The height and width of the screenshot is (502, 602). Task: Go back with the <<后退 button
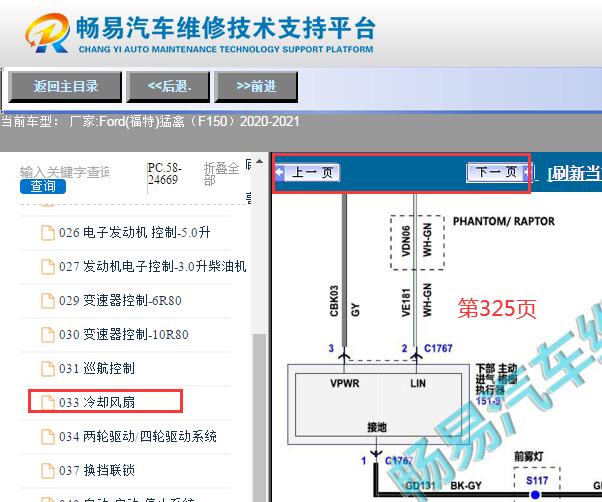click(169, 87)
